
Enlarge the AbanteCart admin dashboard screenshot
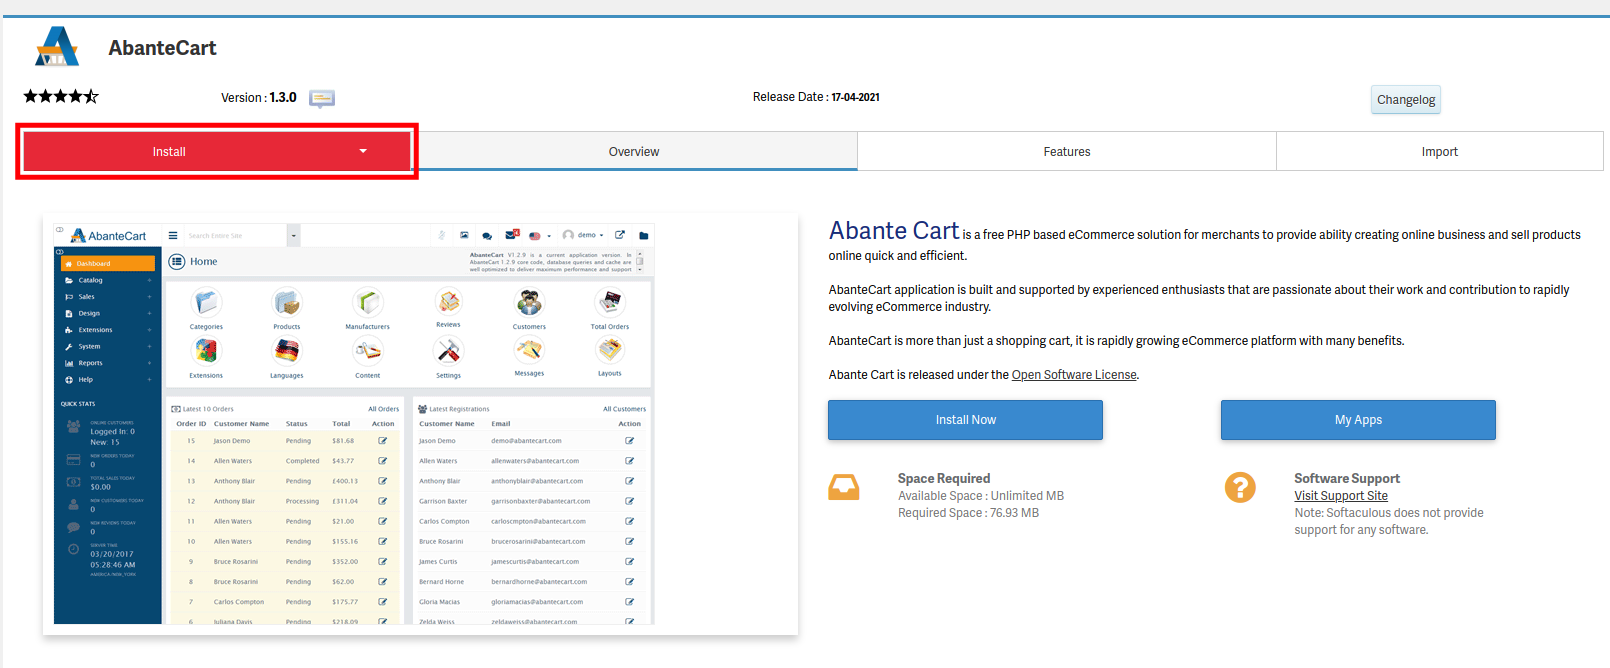tap(354, 423)
